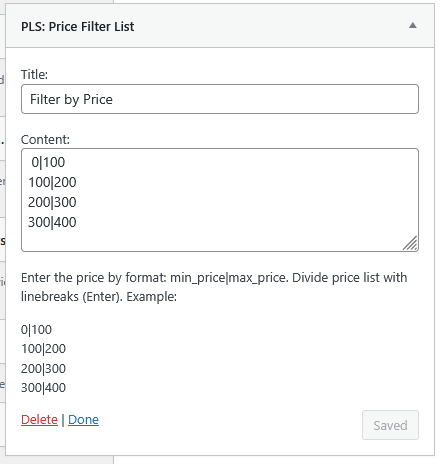This screenshot has height=464, width=440.
Task: Click the PLS: Price Filter List heading
Action: 77,27
